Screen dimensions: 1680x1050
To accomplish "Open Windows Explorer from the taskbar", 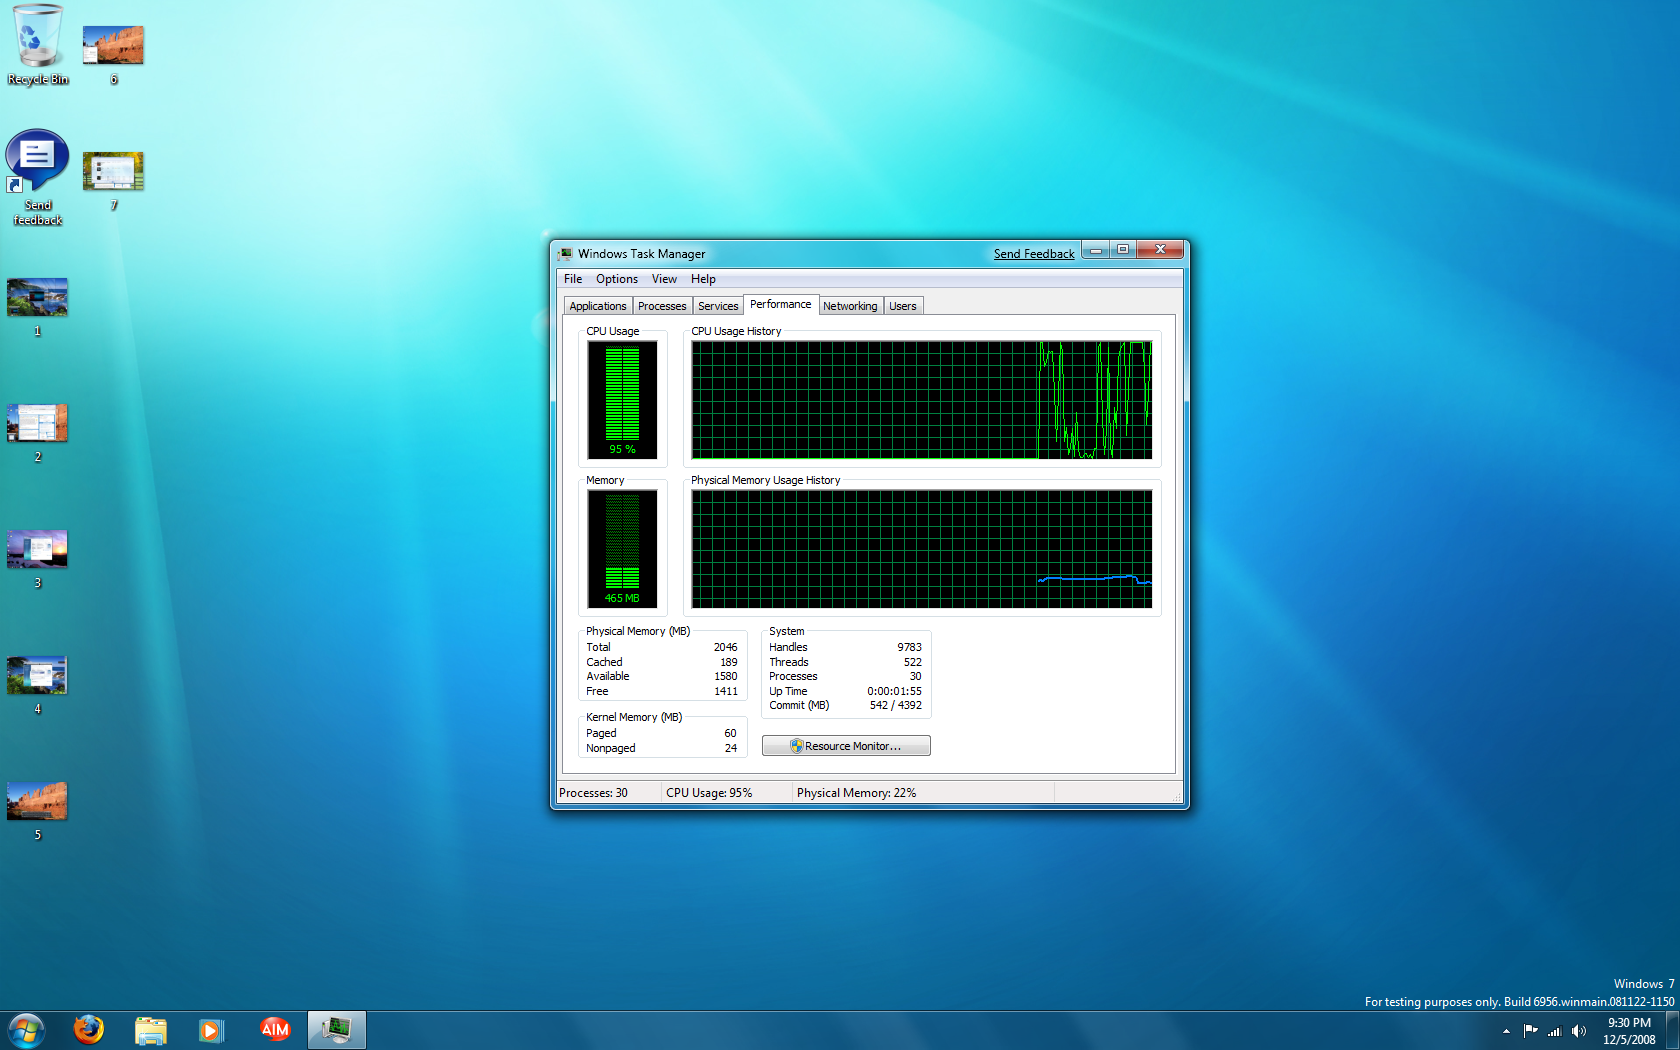I will tap(151, 1030).
